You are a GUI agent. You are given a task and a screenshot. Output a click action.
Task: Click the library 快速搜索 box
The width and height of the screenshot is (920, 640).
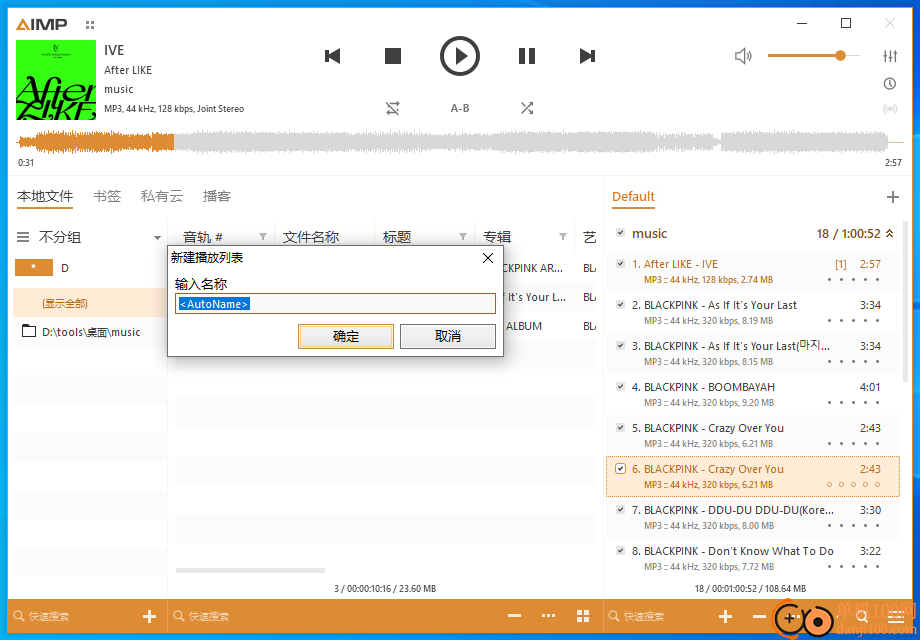(334, 617)
